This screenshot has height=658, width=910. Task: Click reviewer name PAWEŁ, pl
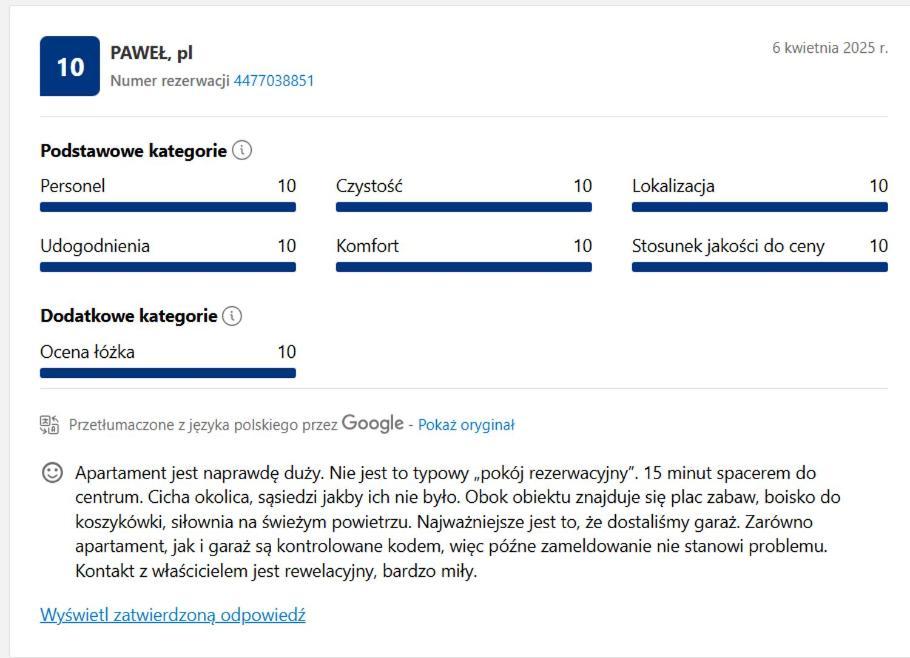[x=151, y=53]
